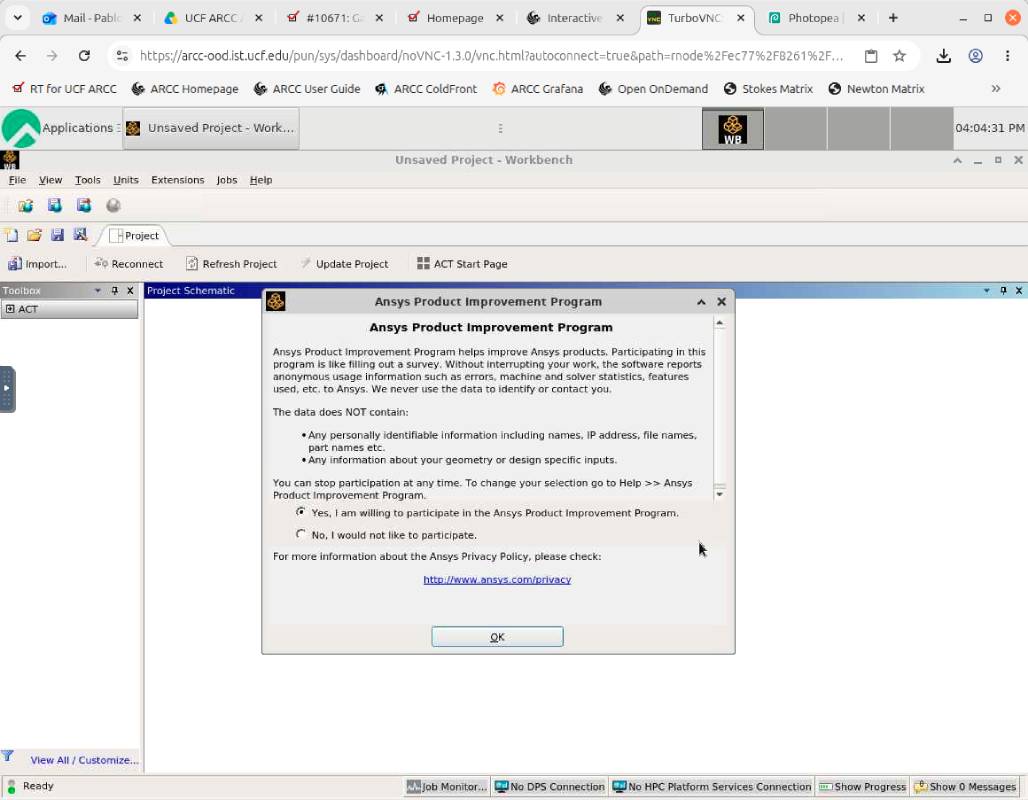Bookmark this page with the star icon
The height and width of the screenshot is (800, 1028).
900,56
